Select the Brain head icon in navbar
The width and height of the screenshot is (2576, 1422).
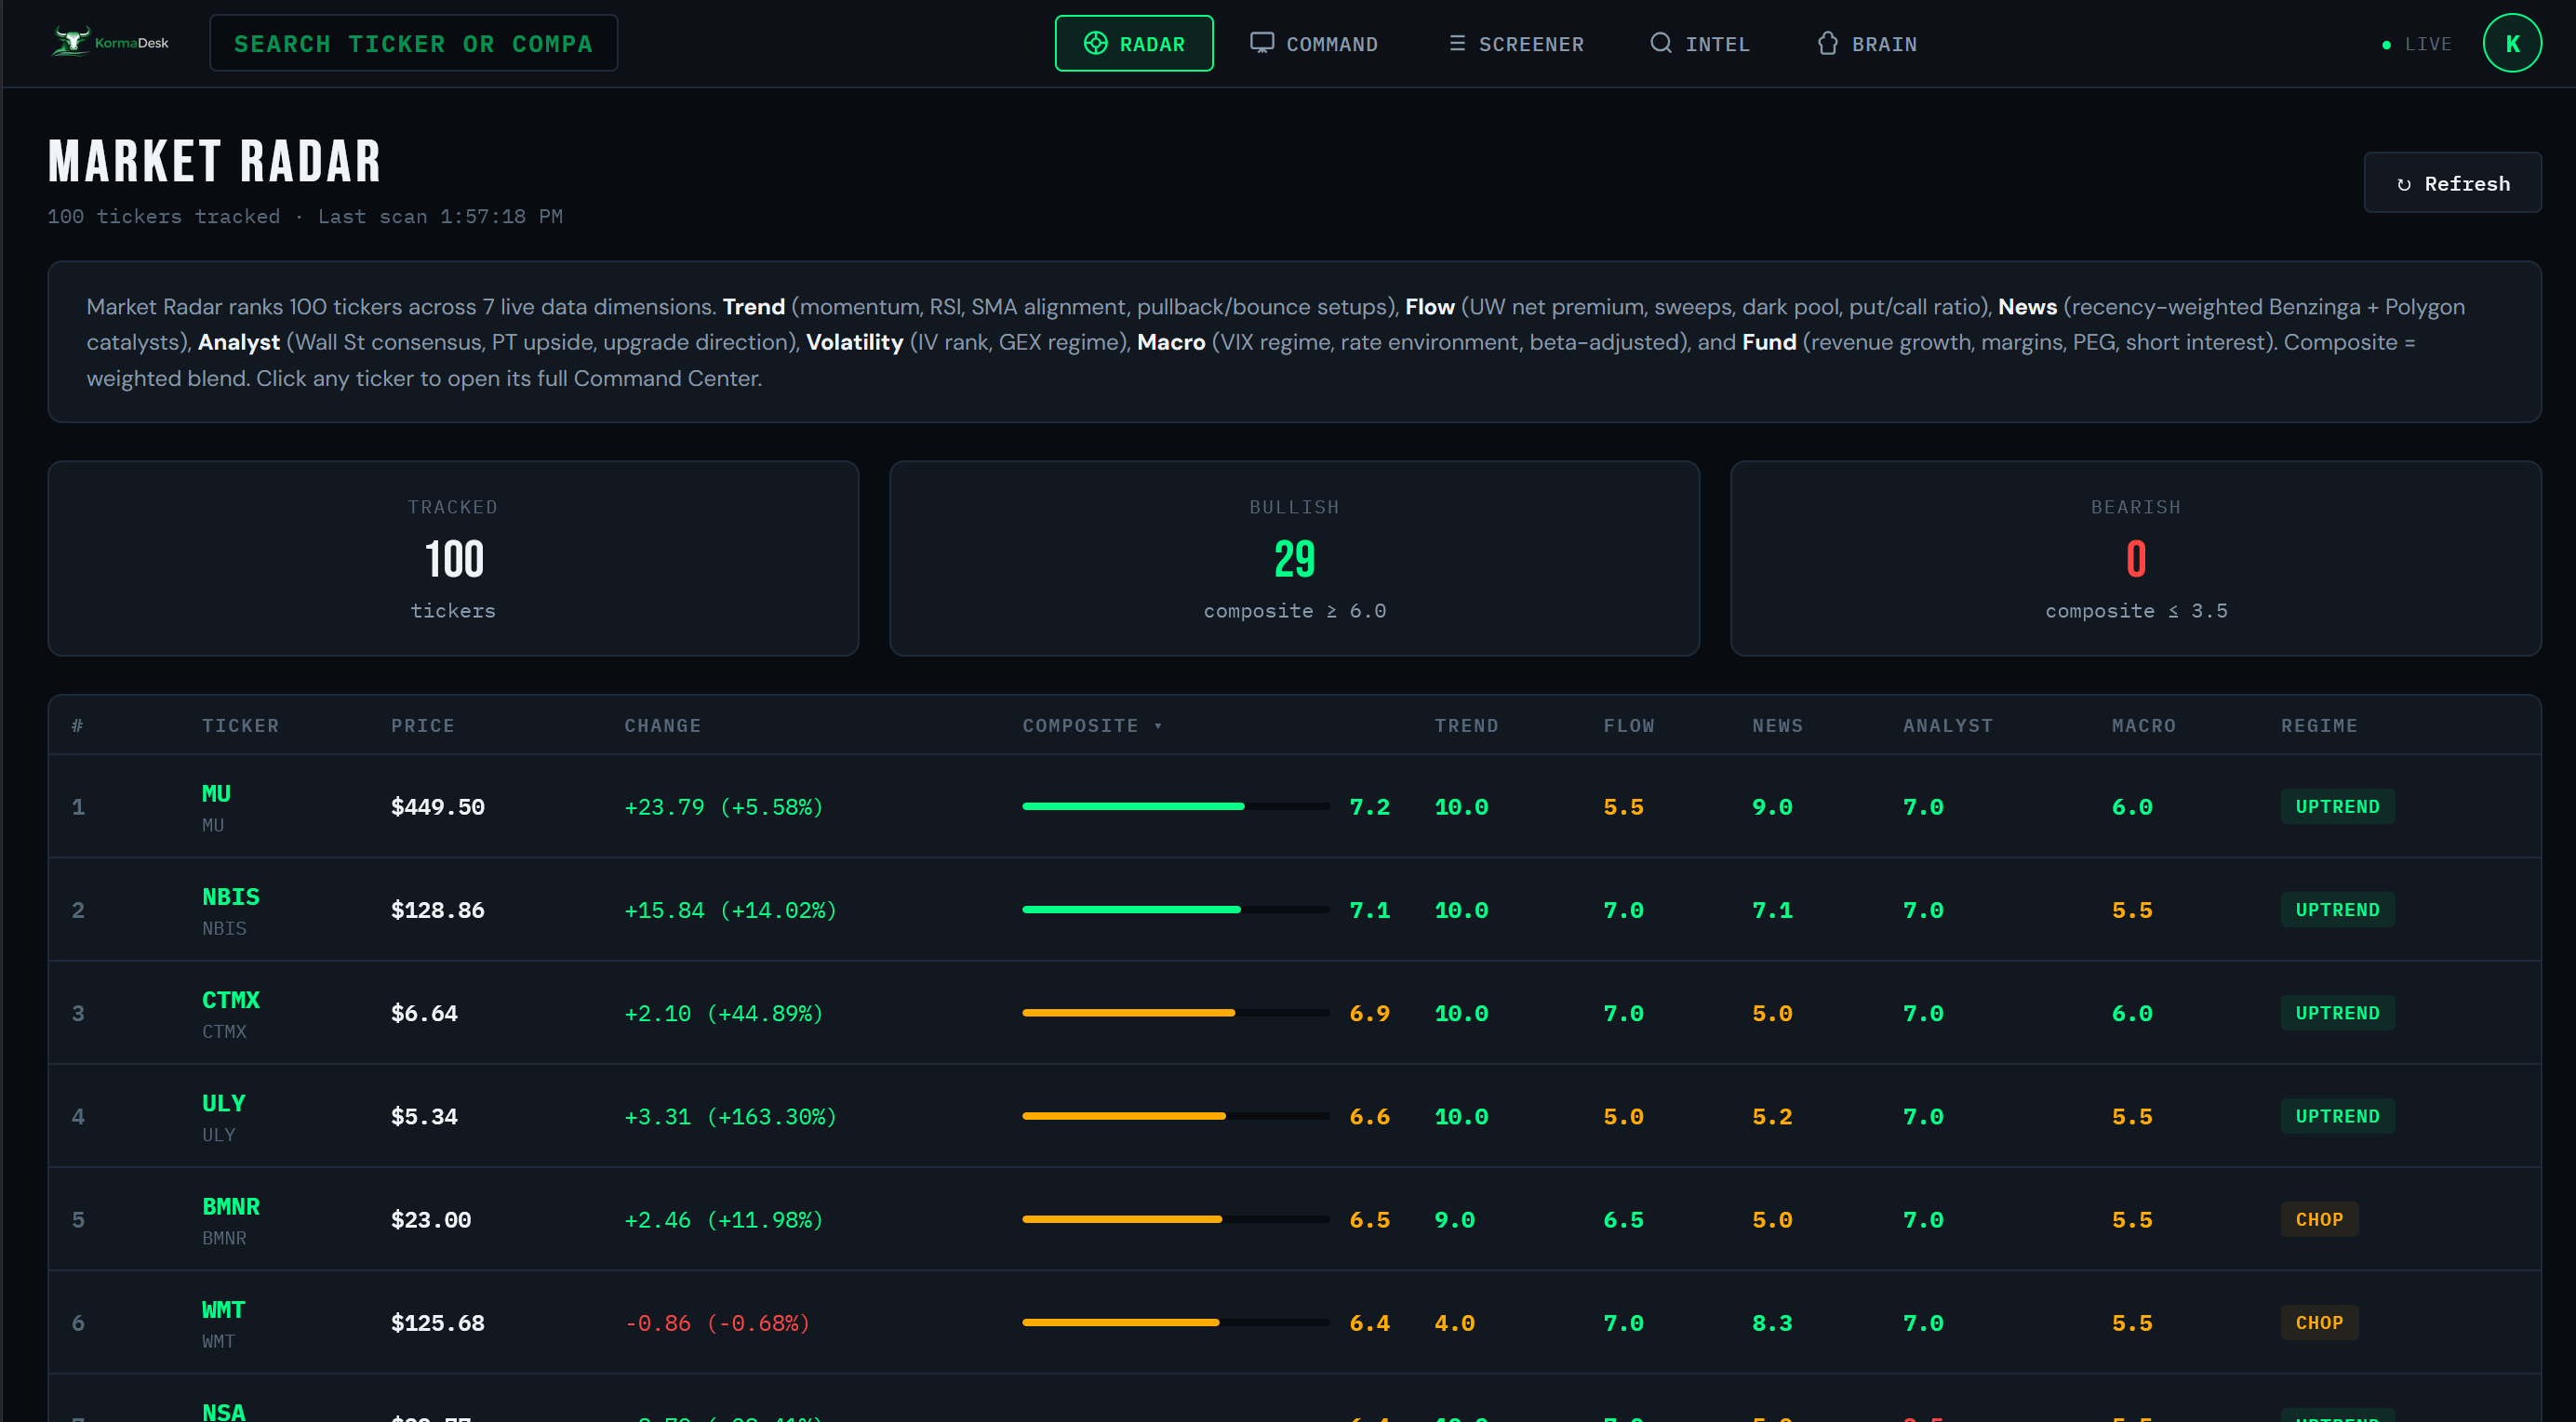(x=1828, y=43)
